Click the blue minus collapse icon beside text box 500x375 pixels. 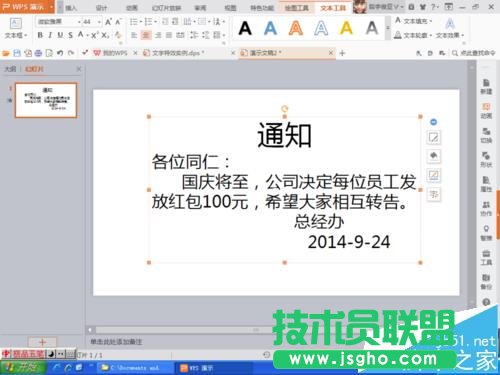click(x=433, y=122)
